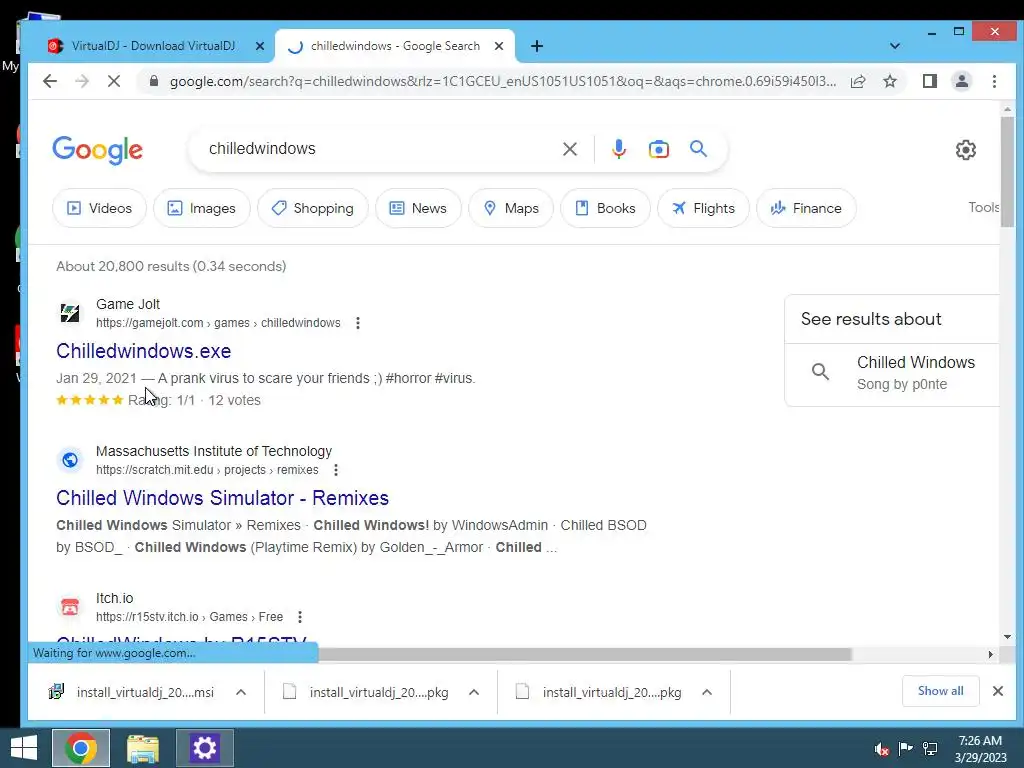Click the vertical scrollbar thumb
This screenshot has width=1024, height=768.
[1007, 171]
